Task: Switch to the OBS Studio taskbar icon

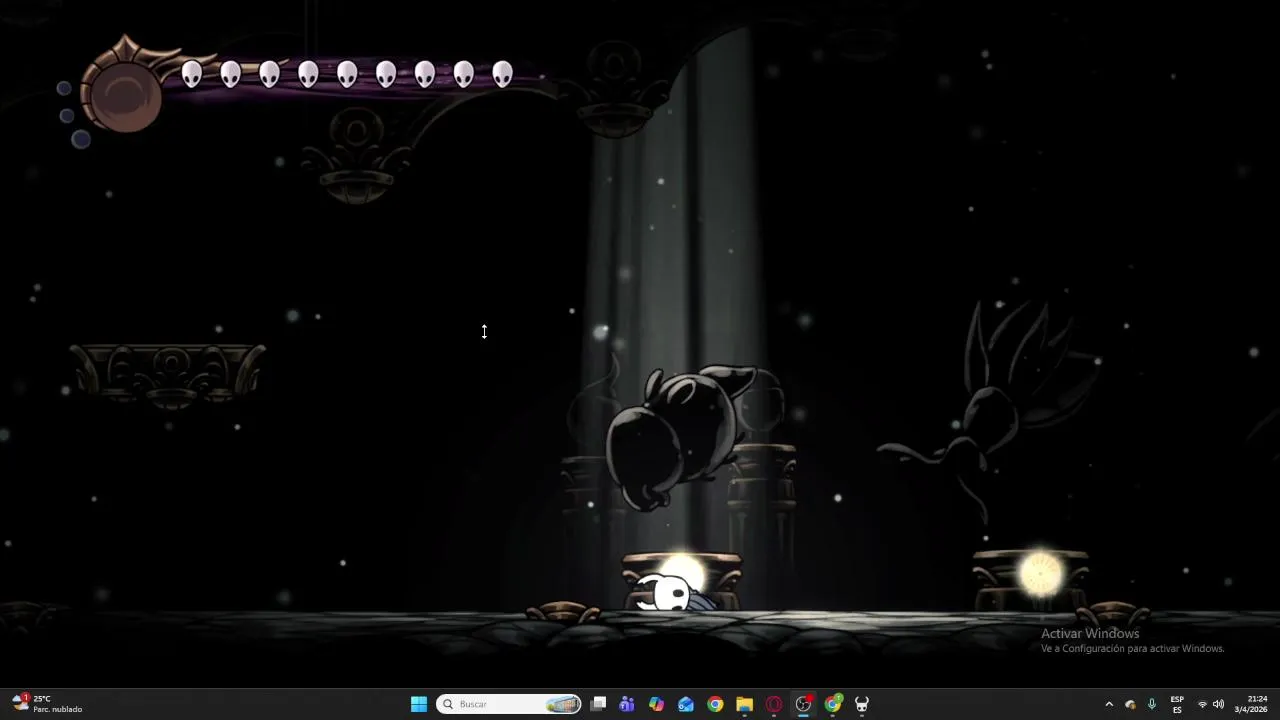Action: point(803,704)
